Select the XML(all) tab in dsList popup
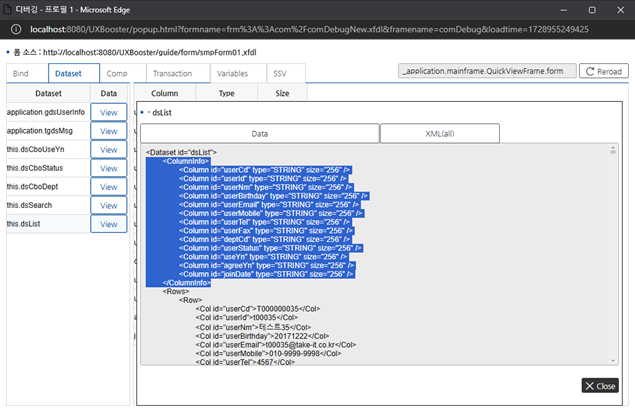The height and width of the screenshot is (412, 635). point(440,134)
